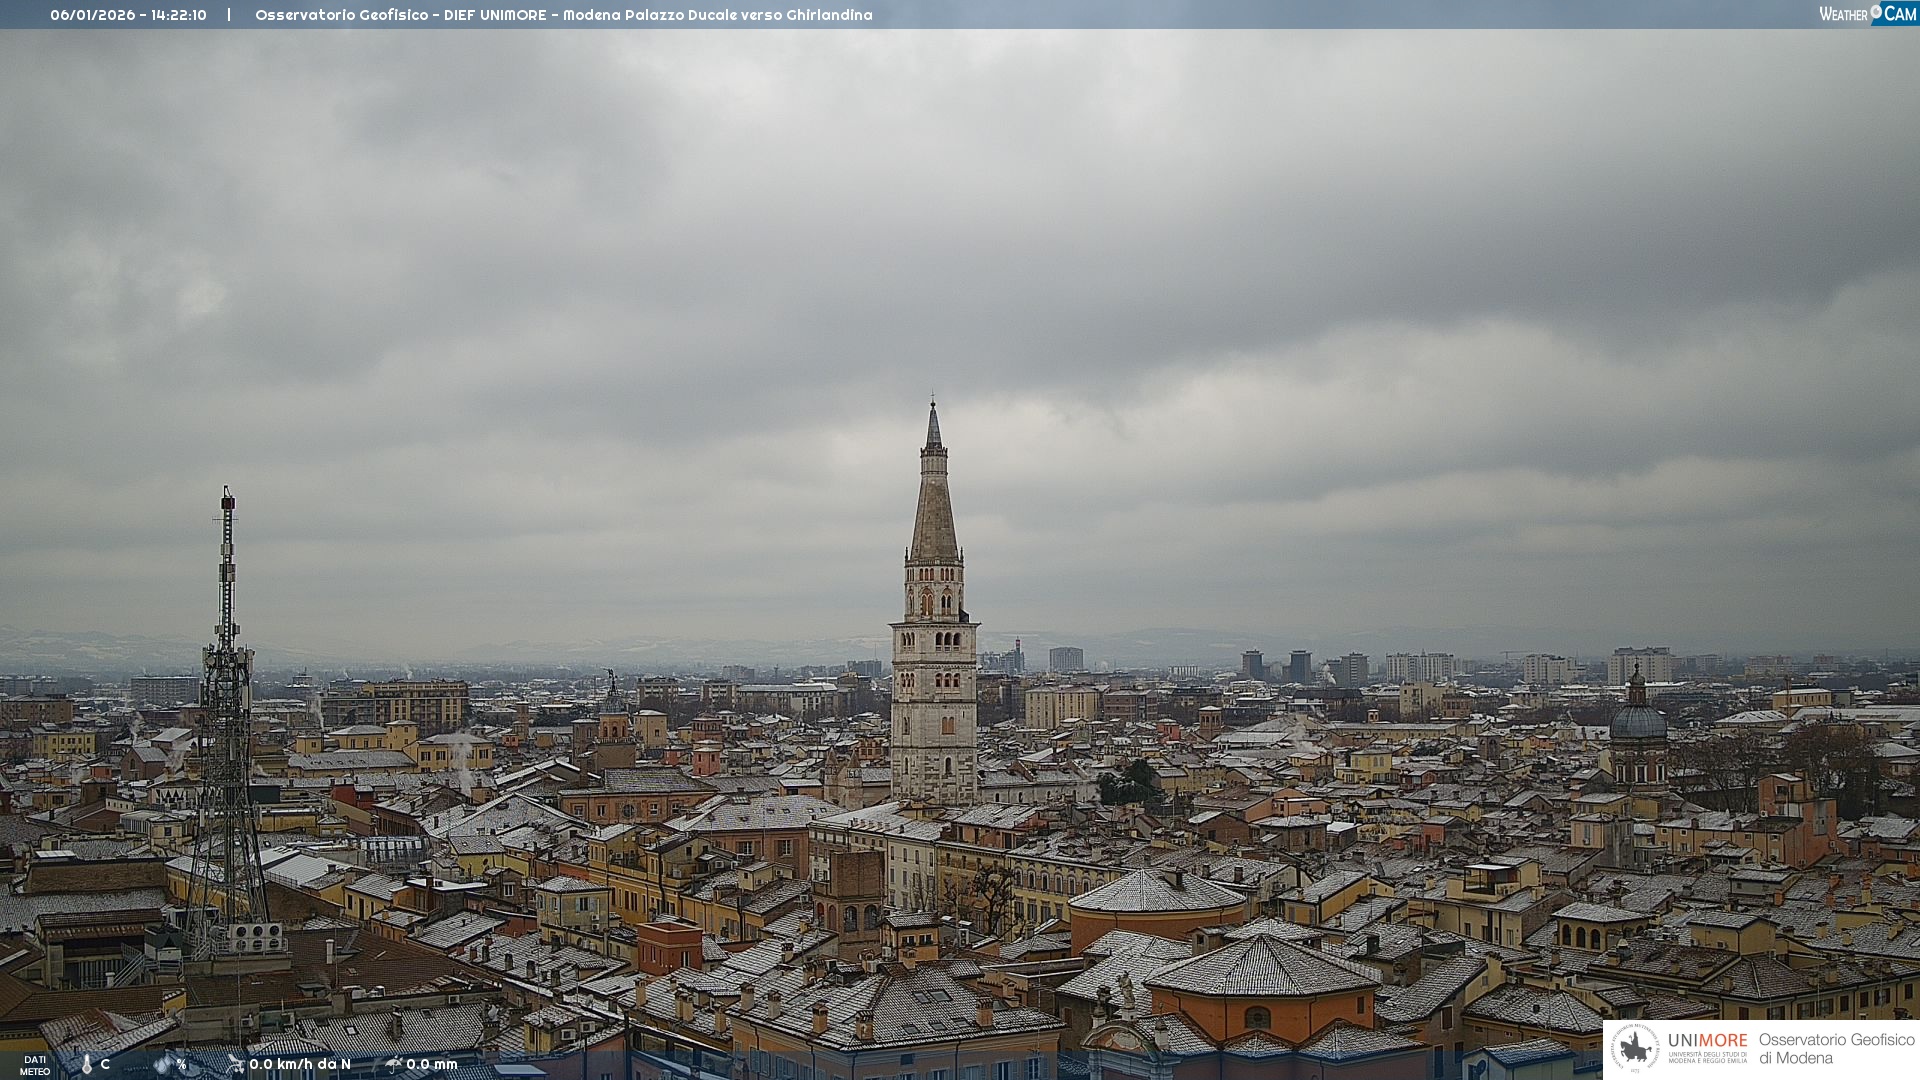Click the 0.0 km/h da N wind reading

tap(300, 1064)
